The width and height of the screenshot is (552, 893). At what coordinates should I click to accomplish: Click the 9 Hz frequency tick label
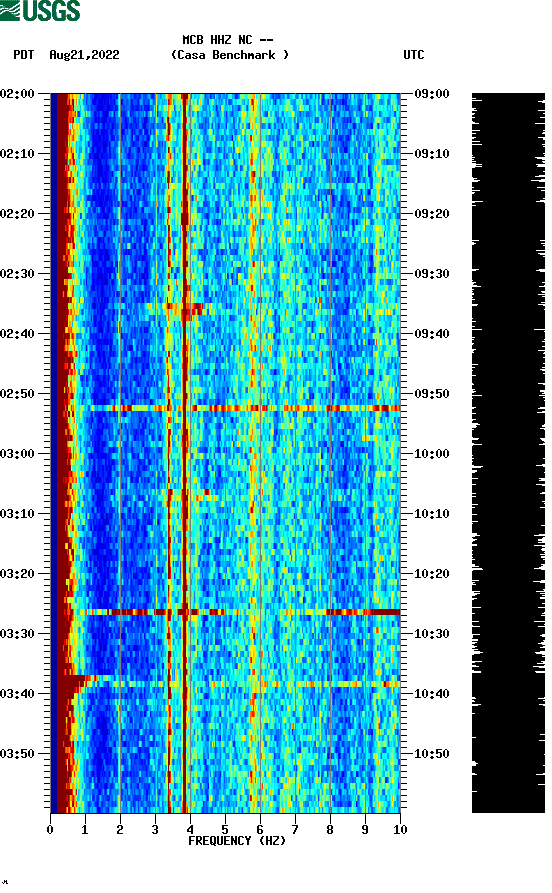pyautogui.click(x=365, y=830)
